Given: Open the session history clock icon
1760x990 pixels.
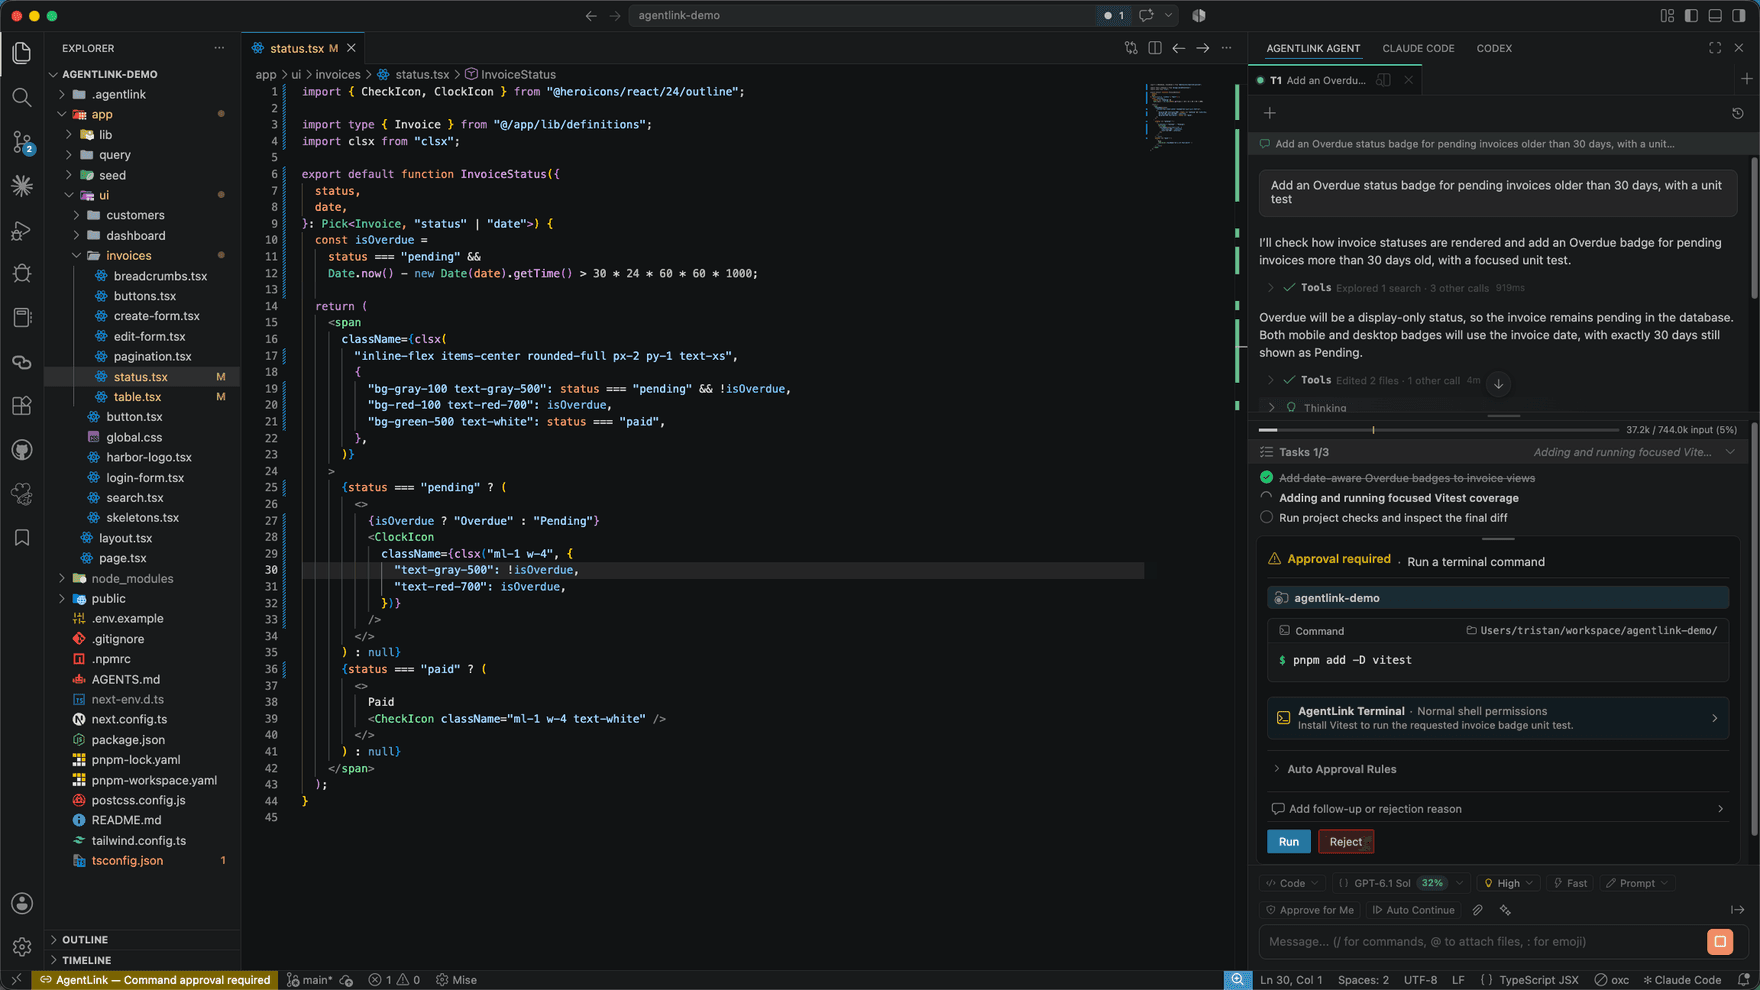Looking at the screenshot, I should tap(1738, 113).
